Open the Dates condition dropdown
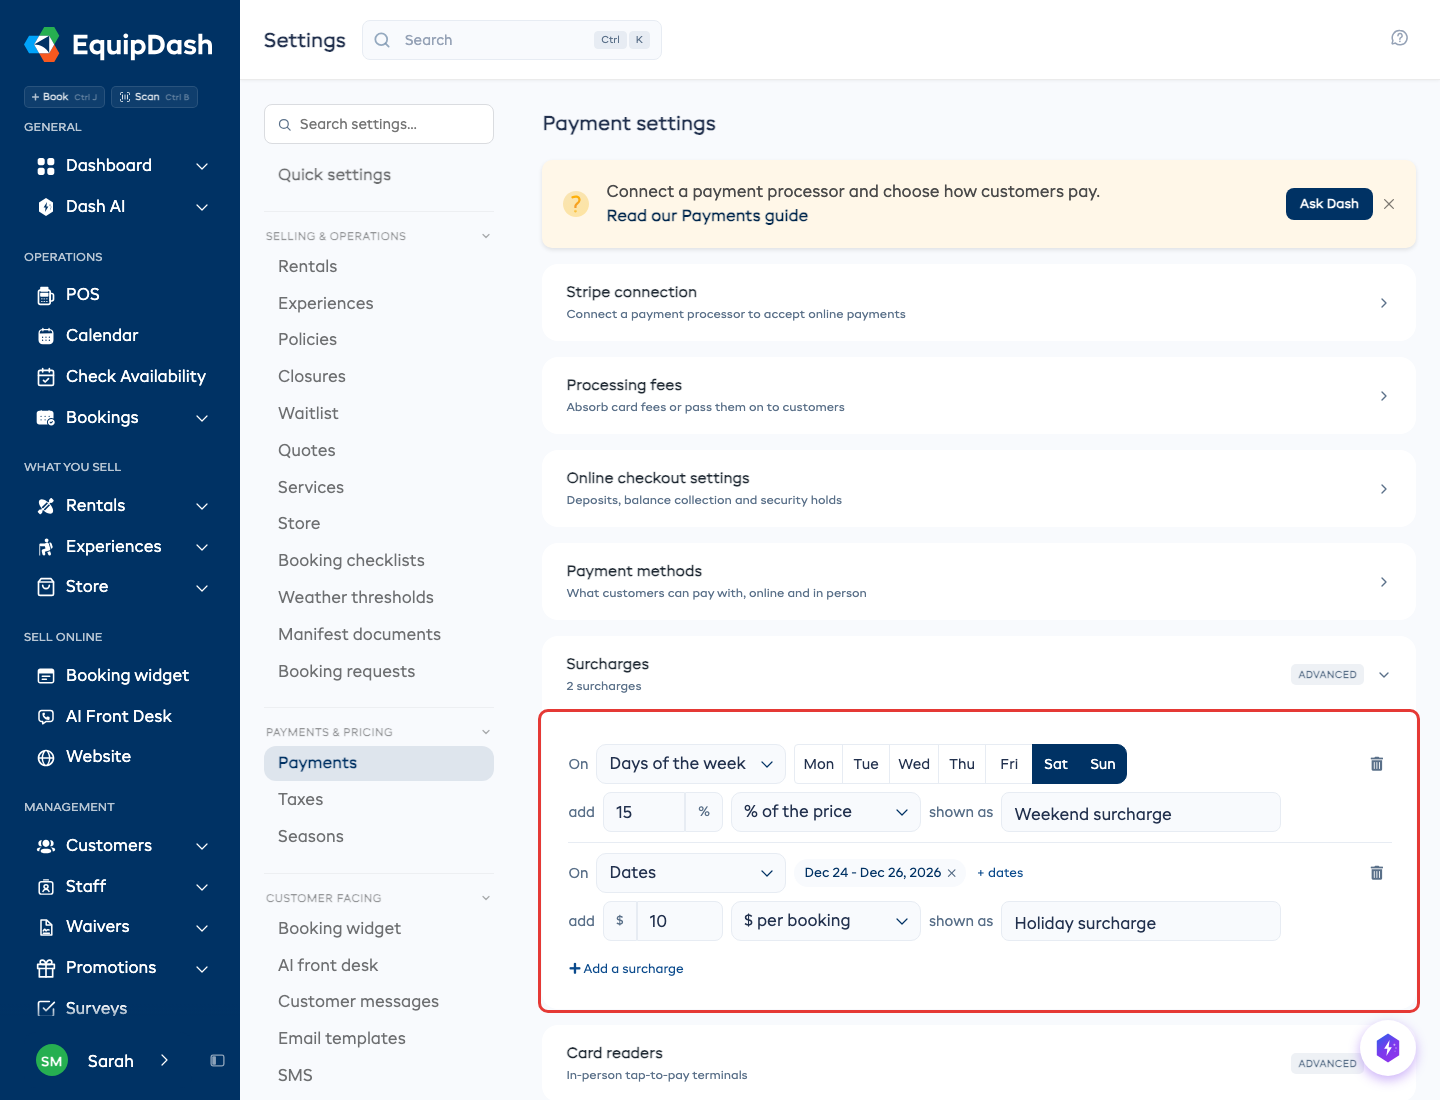This screenshot has width=1440, height=1100. (691, 873)
